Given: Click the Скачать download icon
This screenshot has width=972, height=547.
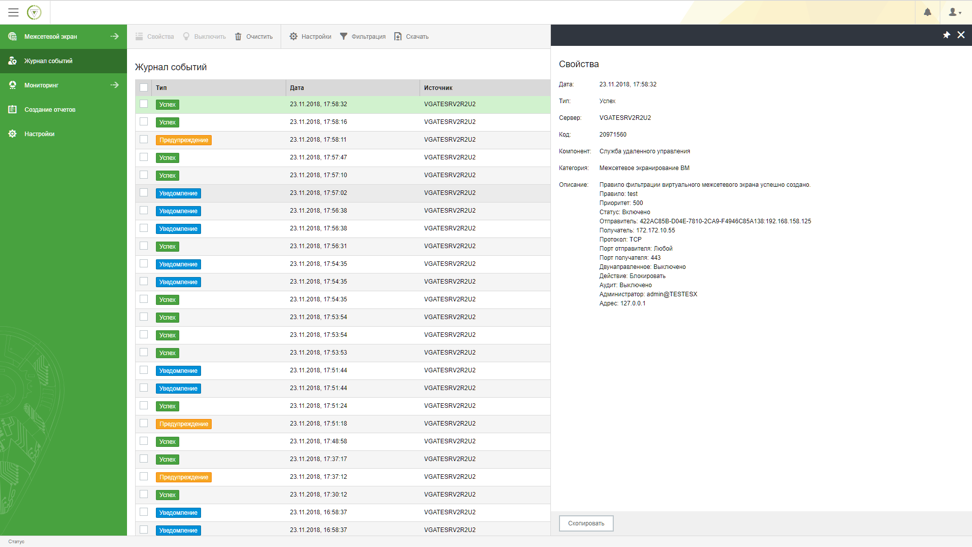Looking at the screenshot, I should [x=398, y=37].
